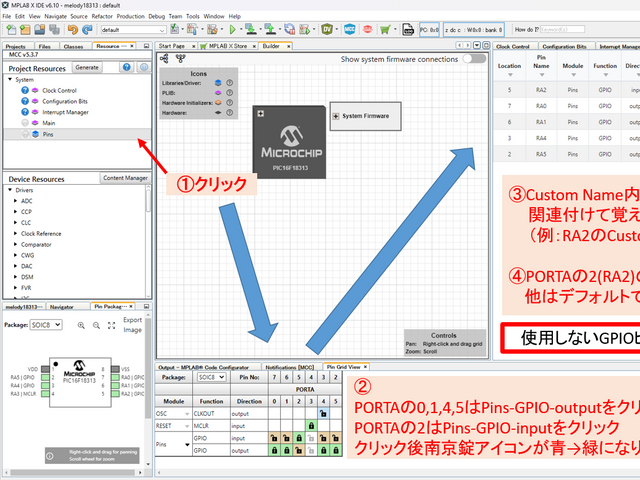
Task: Click the Undo arrow icon
Action: 73,29
